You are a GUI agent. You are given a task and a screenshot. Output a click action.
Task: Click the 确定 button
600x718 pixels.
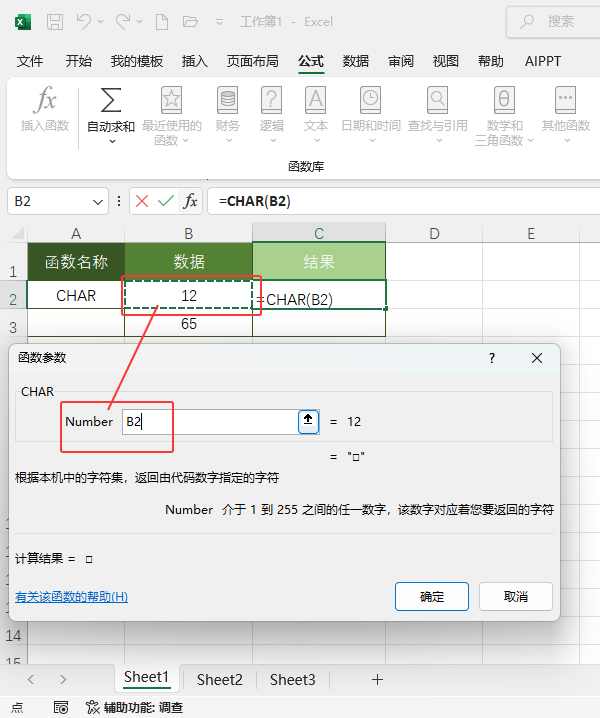click(x=432, y=597)
